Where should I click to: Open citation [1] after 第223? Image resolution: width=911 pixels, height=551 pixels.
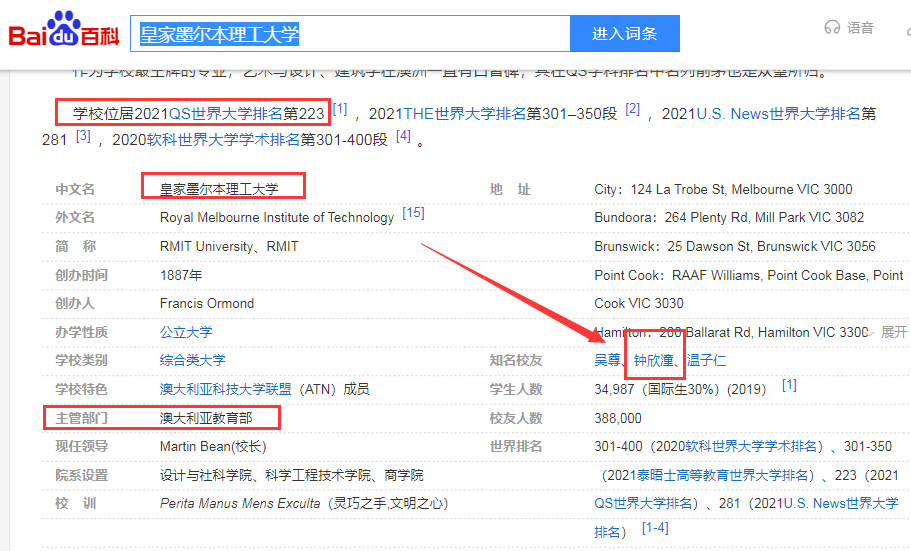(x=340, y=109)
